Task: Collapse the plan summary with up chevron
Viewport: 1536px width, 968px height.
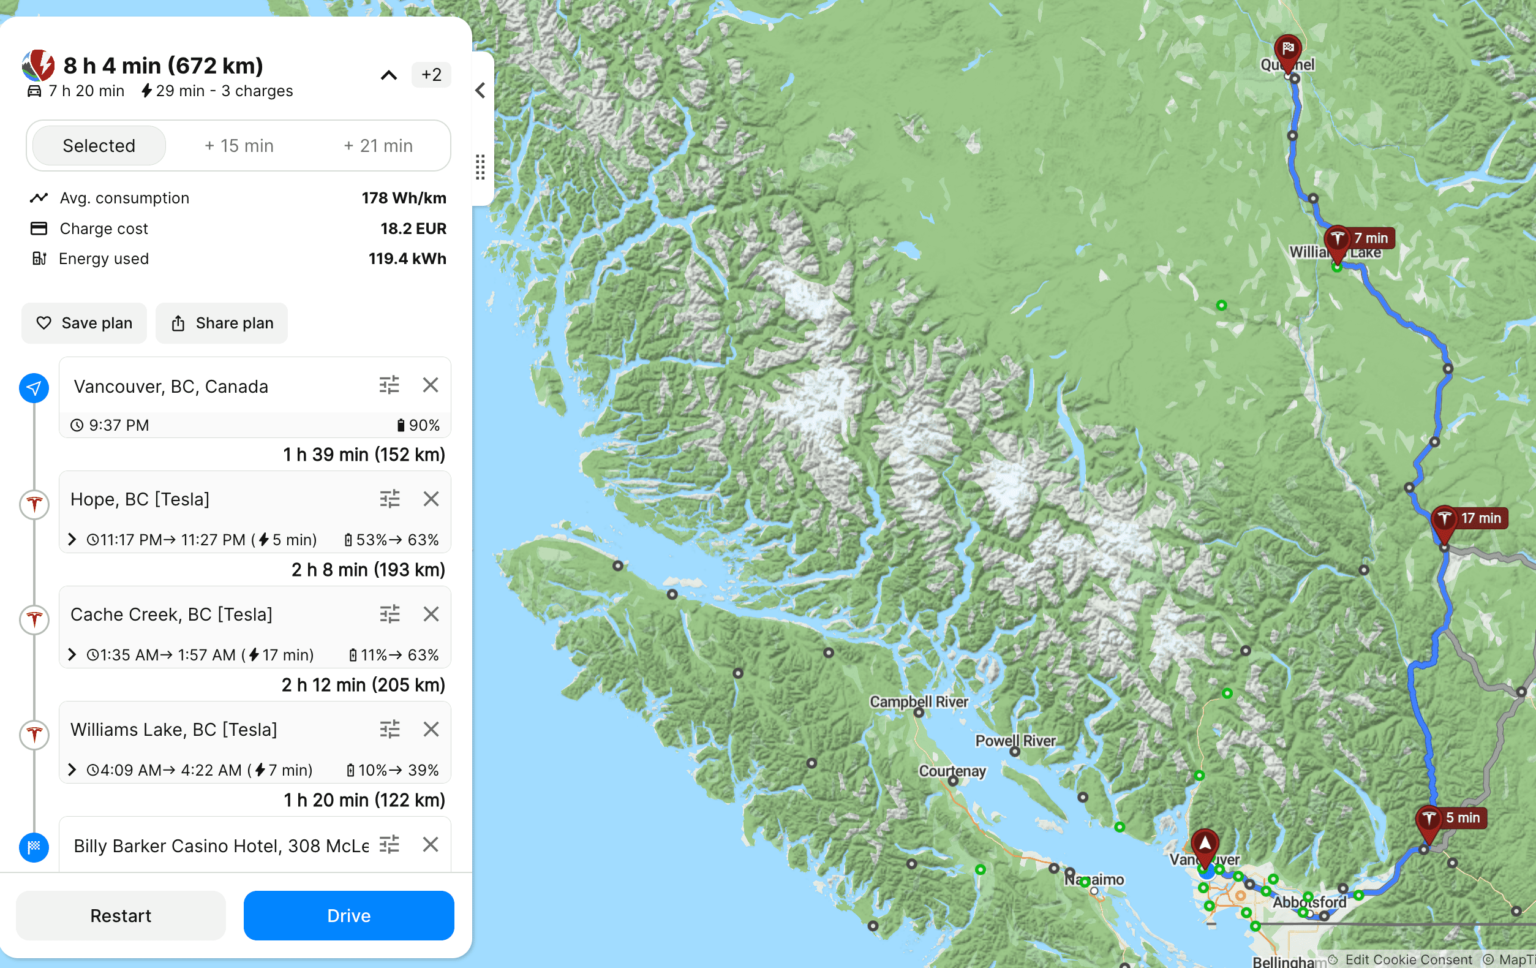Action: point(389,75)
